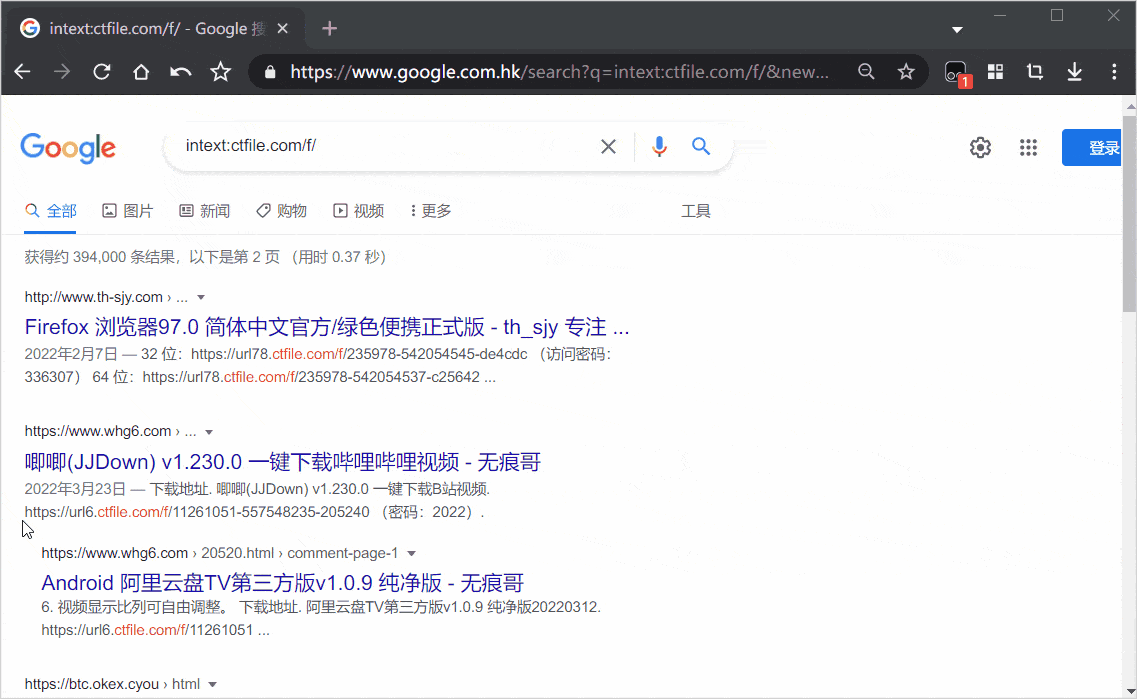The image size is (1137, 699).
Task: Start Google voice search microphone
Action: pos(658,147)
